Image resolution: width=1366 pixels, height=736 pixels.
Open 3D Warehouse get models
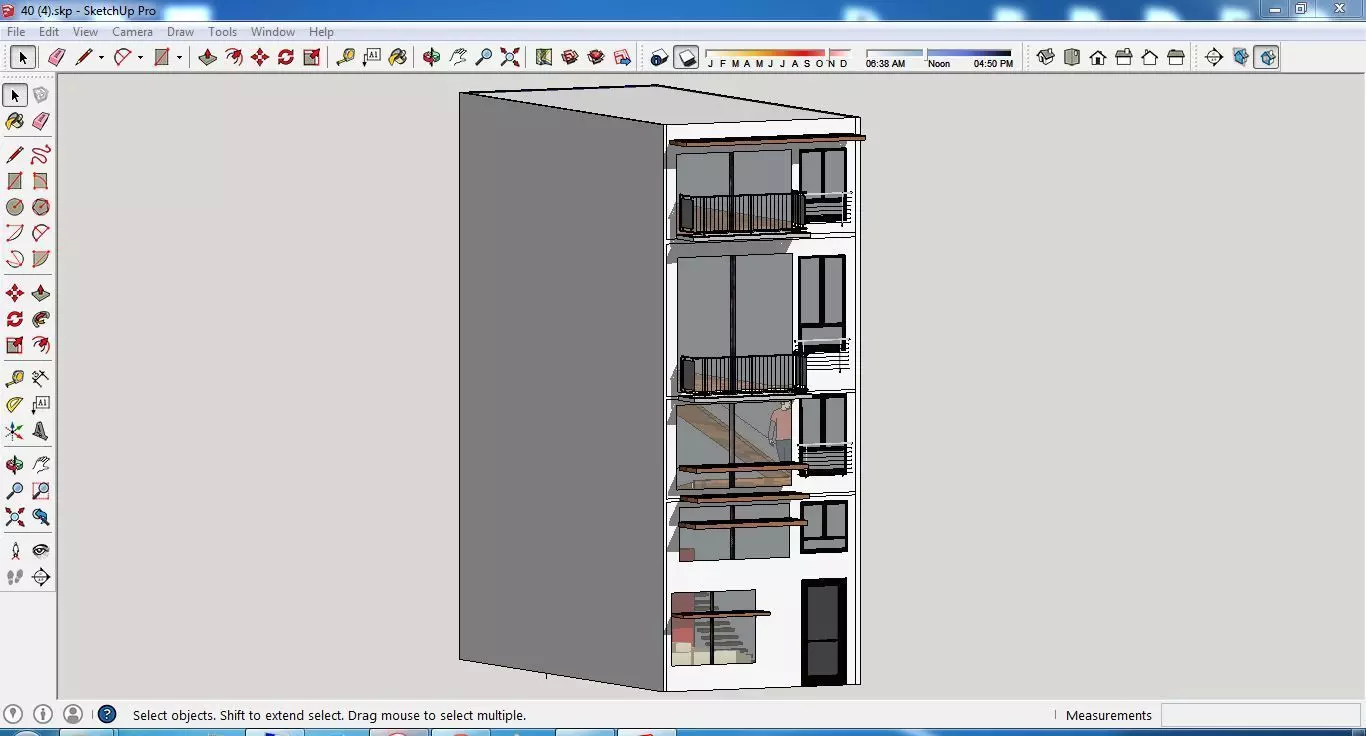[570, 57]
